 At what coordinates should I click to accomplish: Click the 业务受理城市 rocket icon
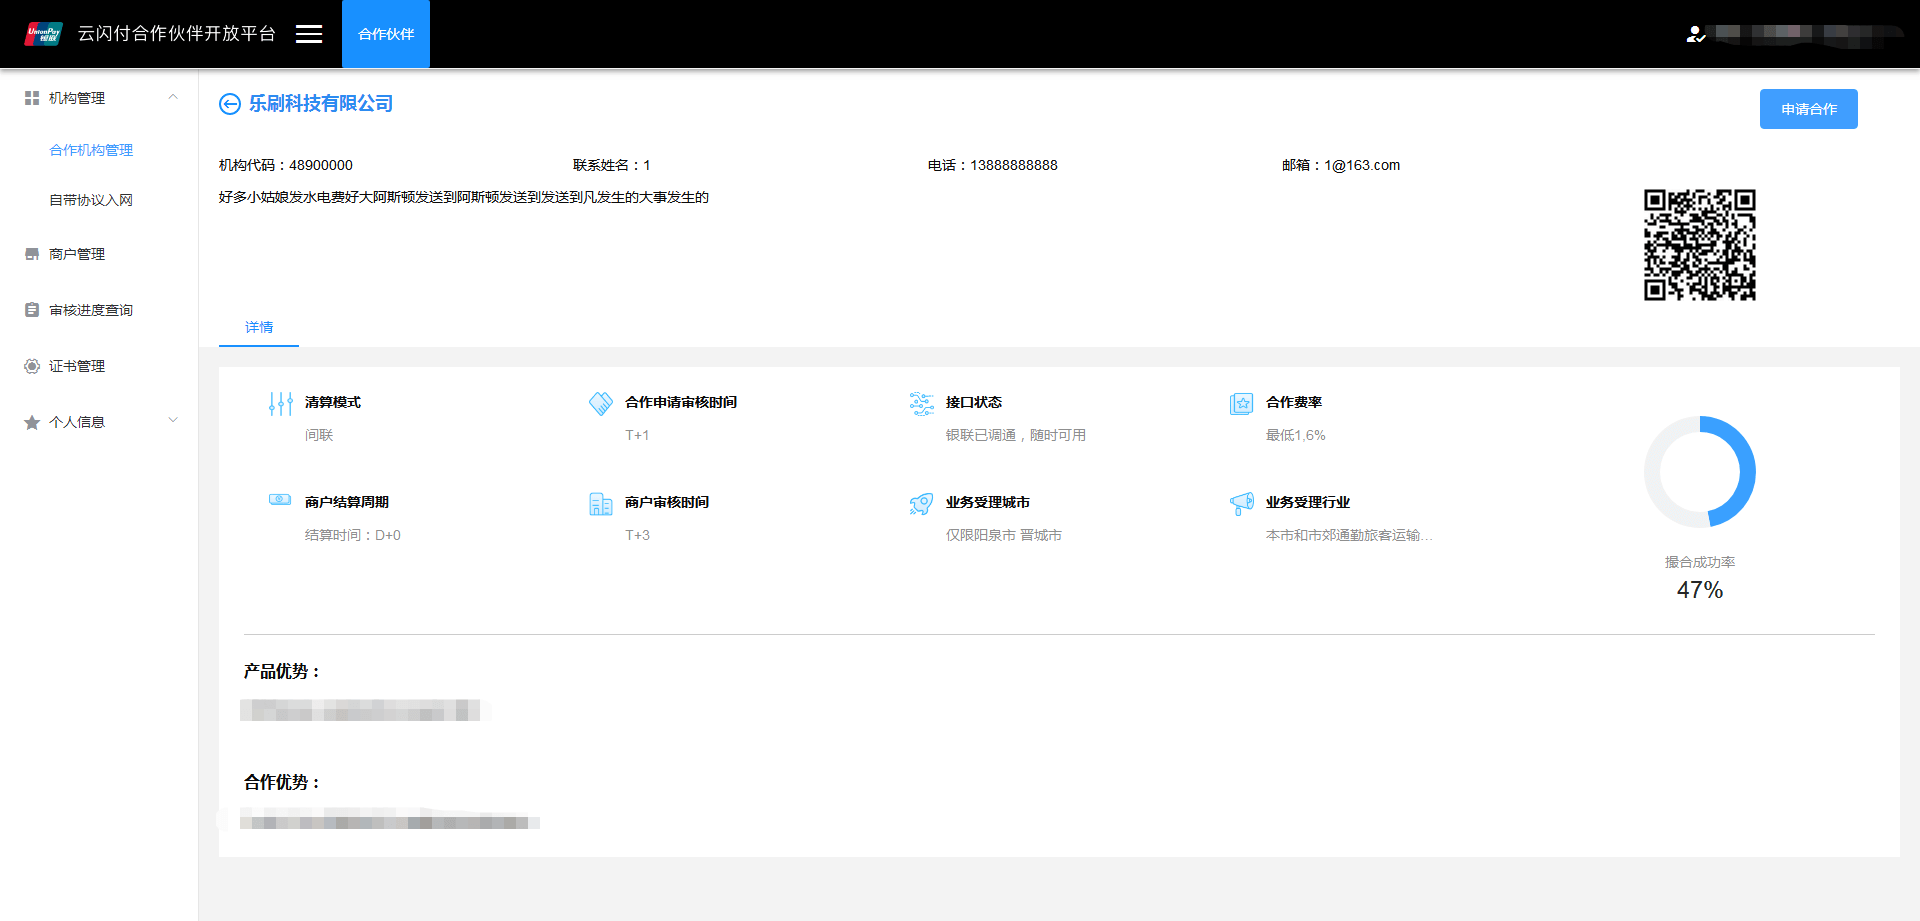[x=922, y=503]
